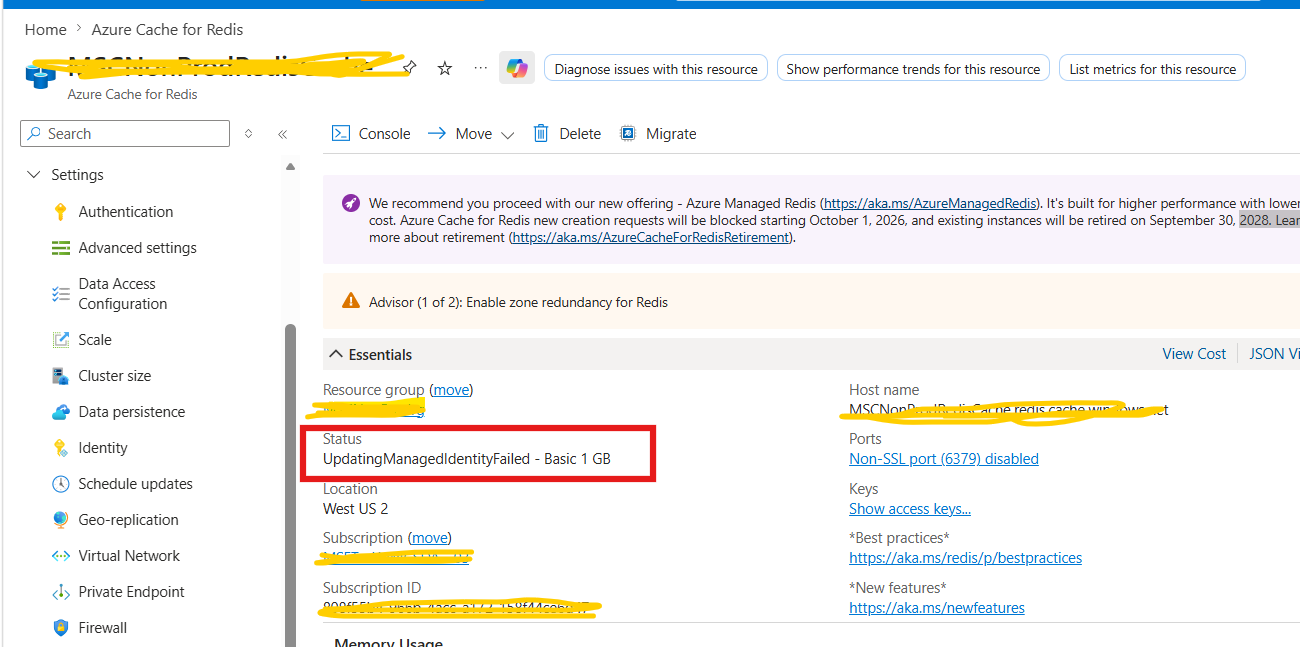Screen dimensions: 1300x647
Task: Click the Identity key icon
Action: [61, 448]
